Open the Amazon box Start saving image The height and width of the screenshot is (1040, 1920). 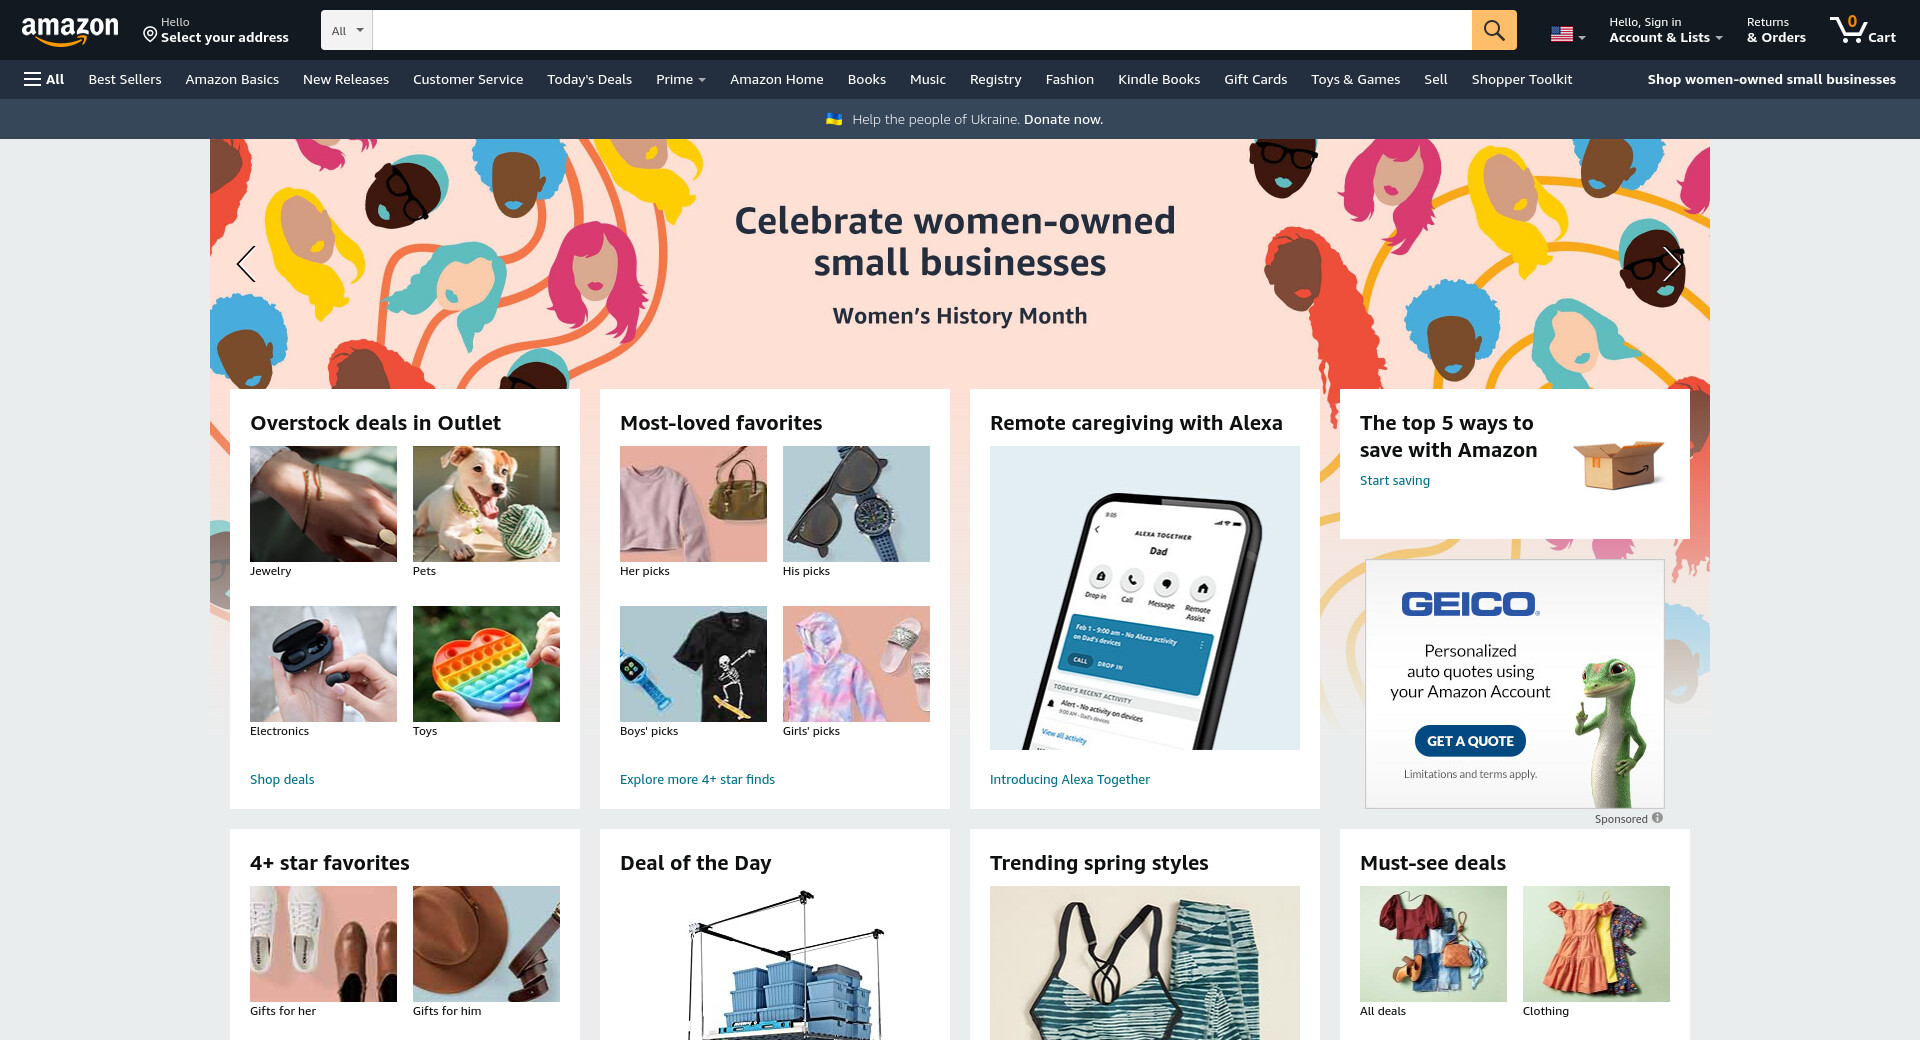tap(1619, 463)
